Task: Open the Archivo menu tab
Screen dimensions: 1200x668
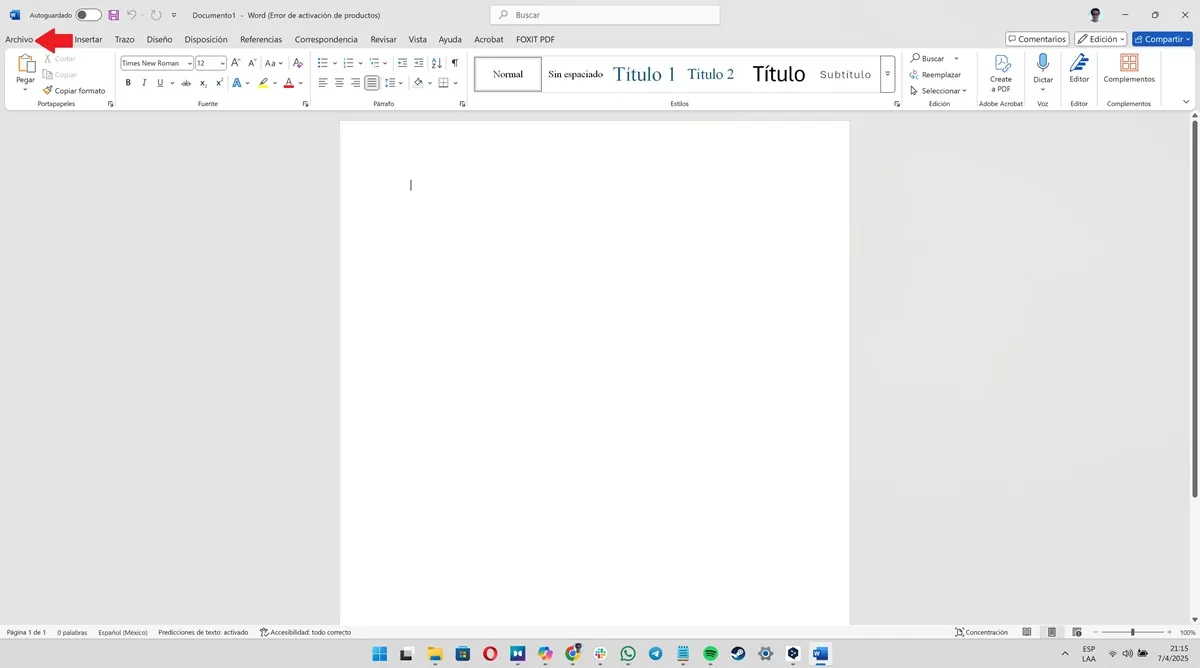Action: (x=19, y=39)
